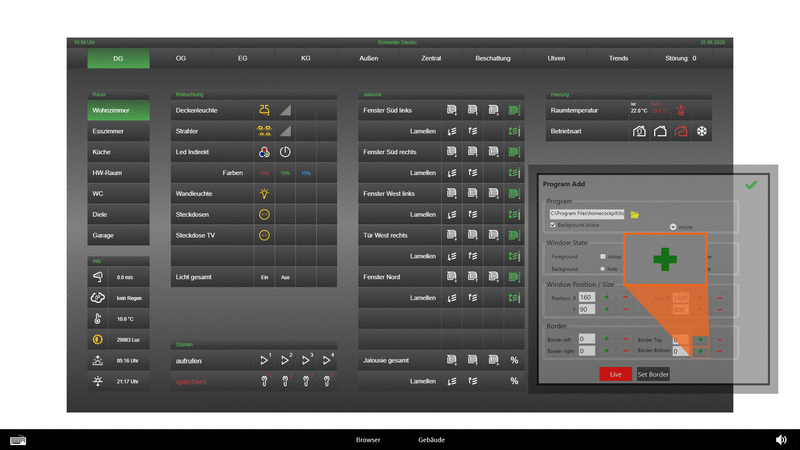This screenshot has width=800, height=450.
Task: Select frost protection snowflake mode icon
Action: point(702,131)
